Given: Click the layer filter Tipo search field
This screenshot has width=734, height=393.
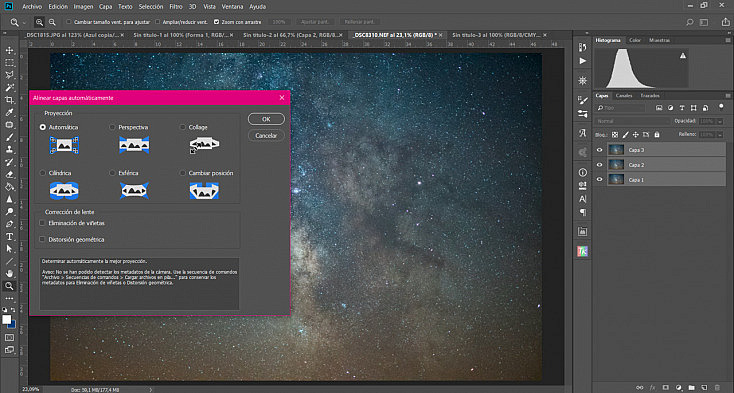Looking at the screenshot, I should 621,108.
